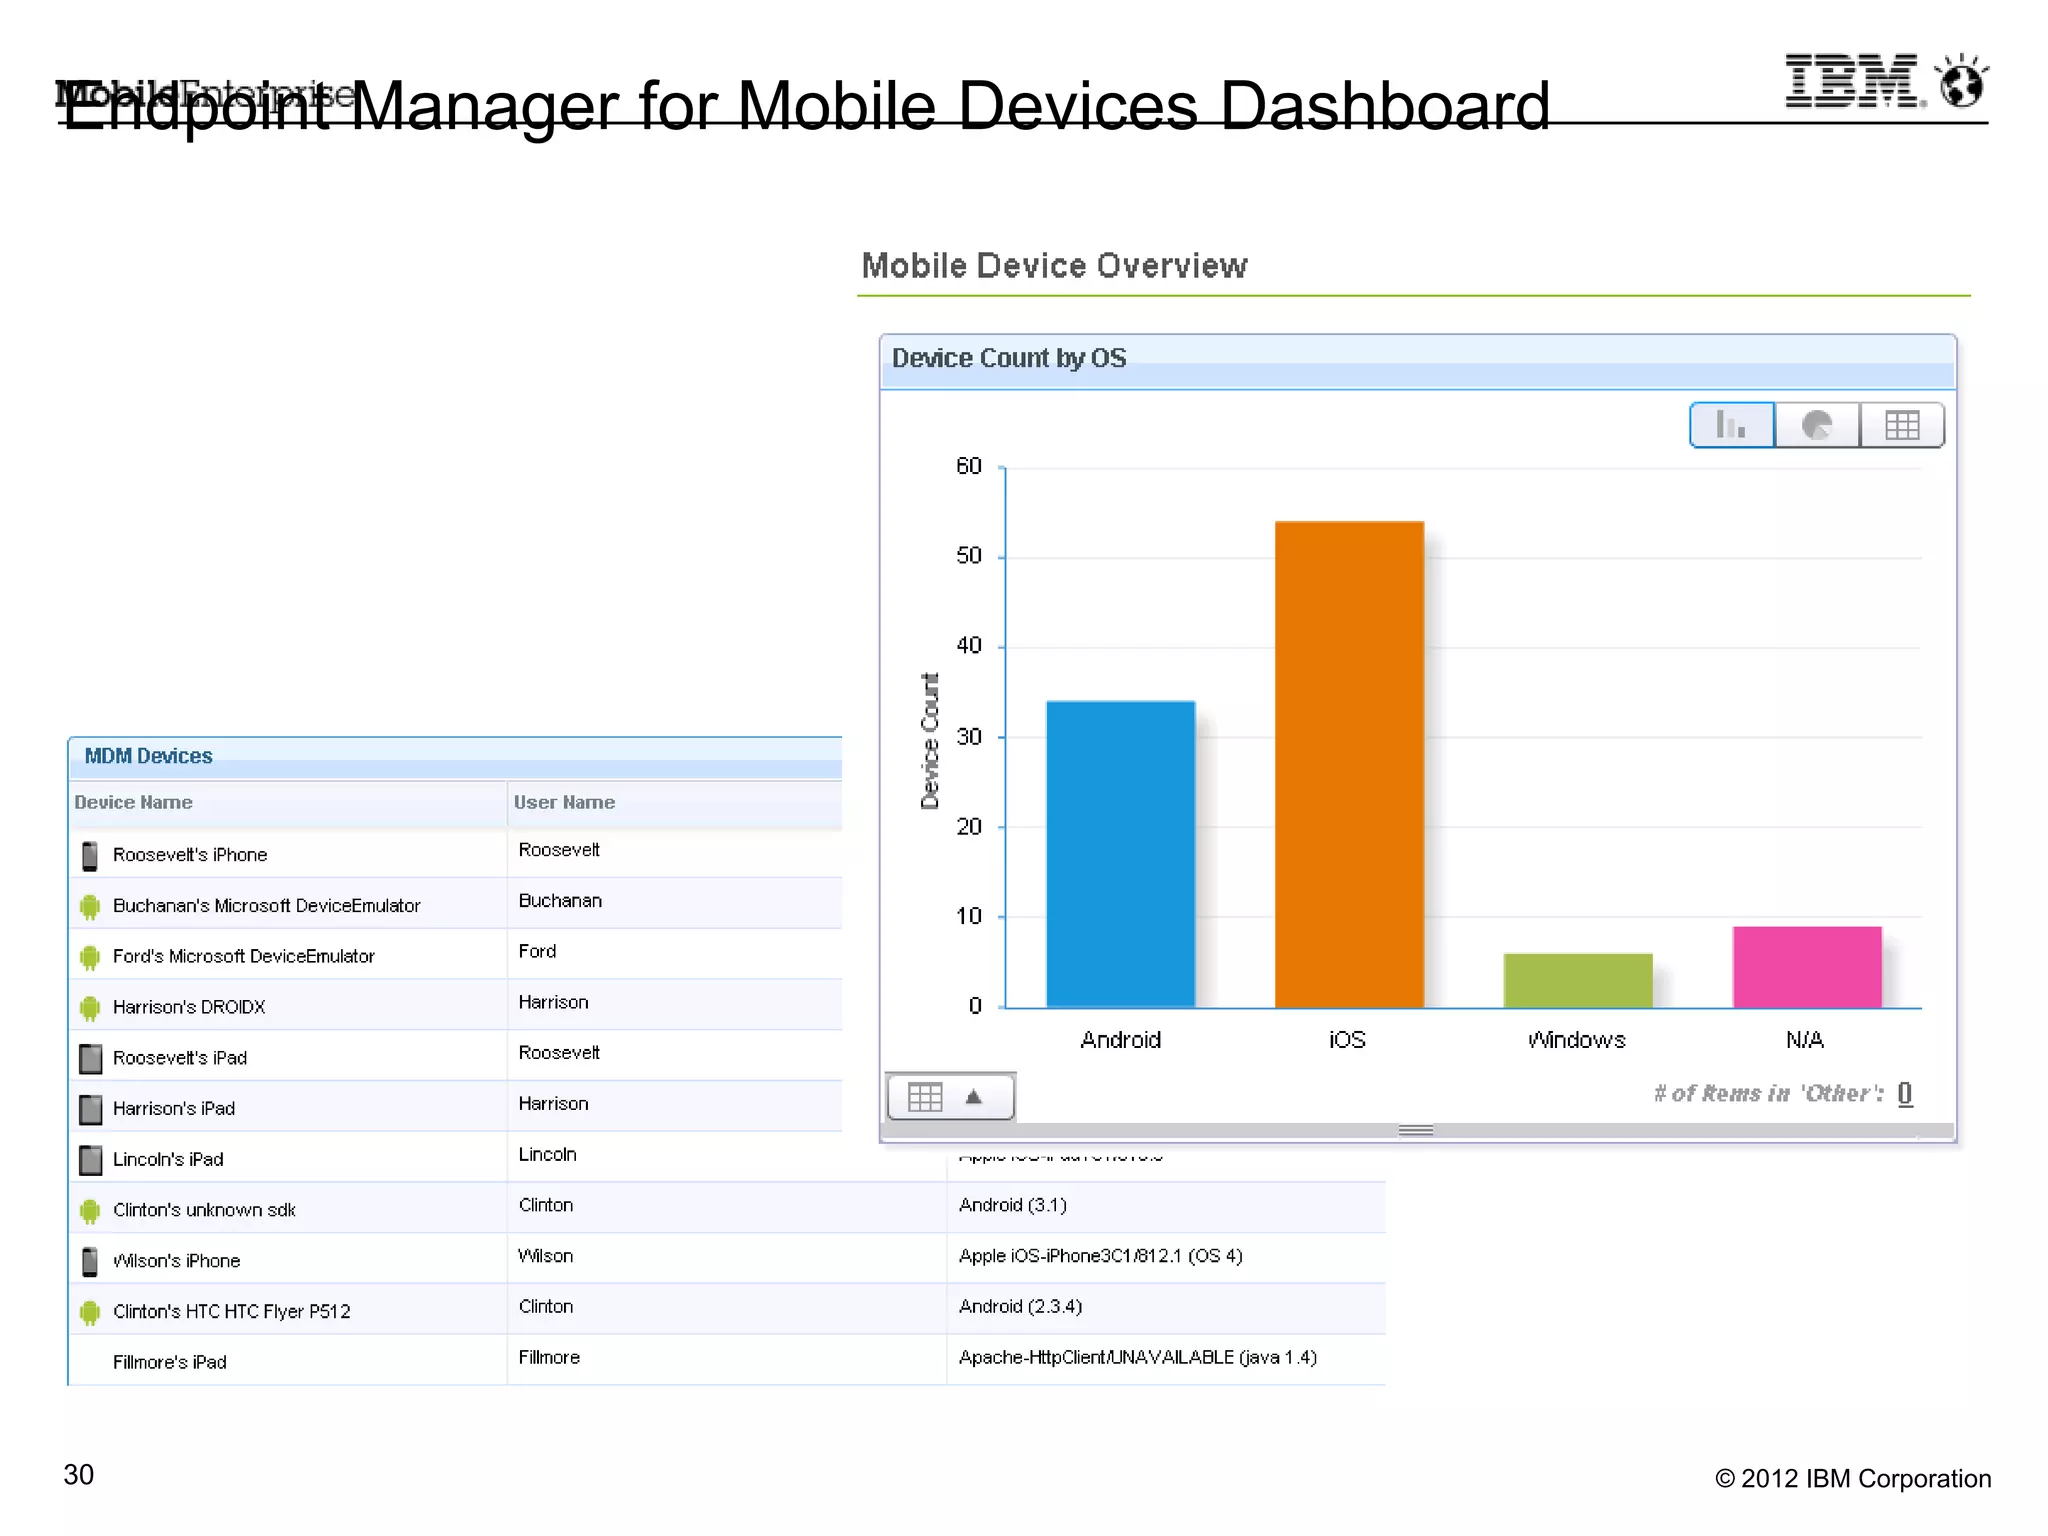Select Clinton's unknown sdk Android icon
2048x1536 pixels.
(x=90, y=1211)
